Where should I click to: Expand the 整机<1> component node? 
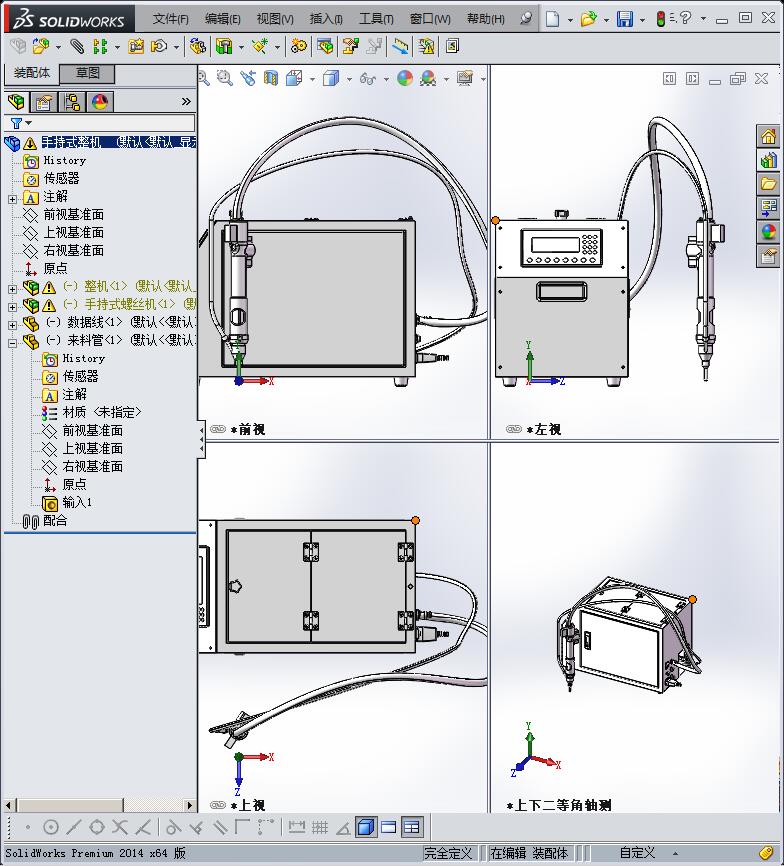coord(12,289)
